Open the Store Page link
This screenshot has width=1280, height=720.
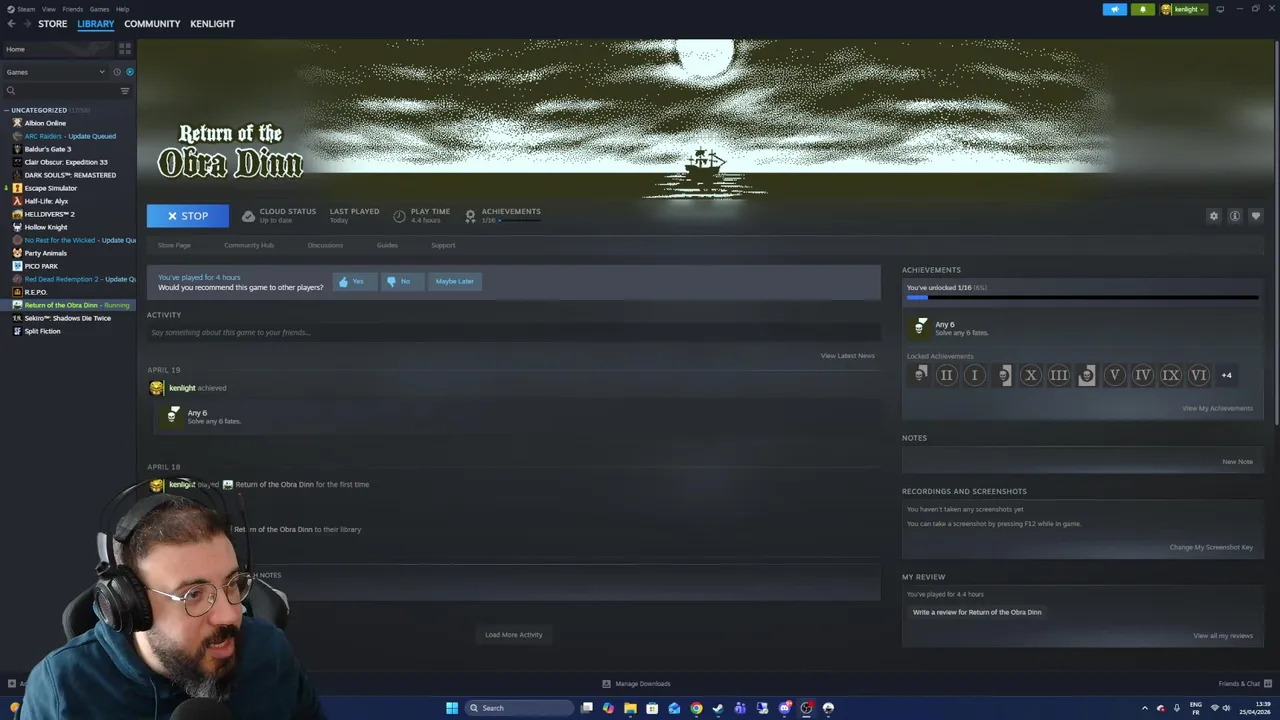click(174, 245)
